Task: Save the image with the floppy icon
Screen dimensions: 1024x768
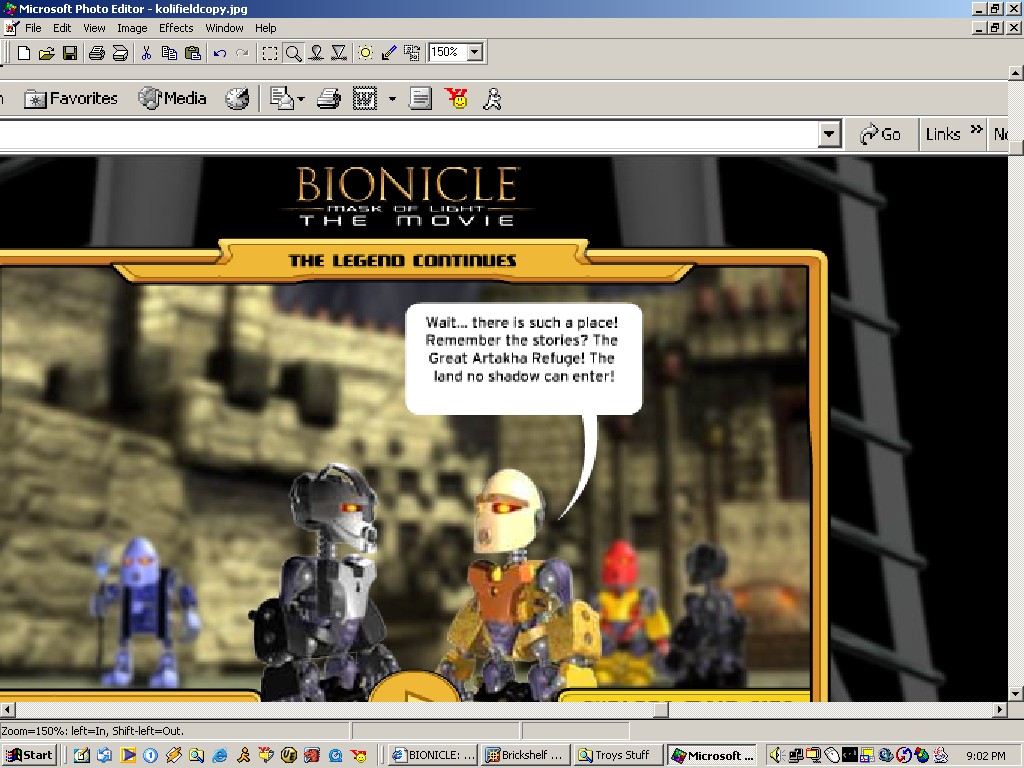Action: [x=70, y=53]
